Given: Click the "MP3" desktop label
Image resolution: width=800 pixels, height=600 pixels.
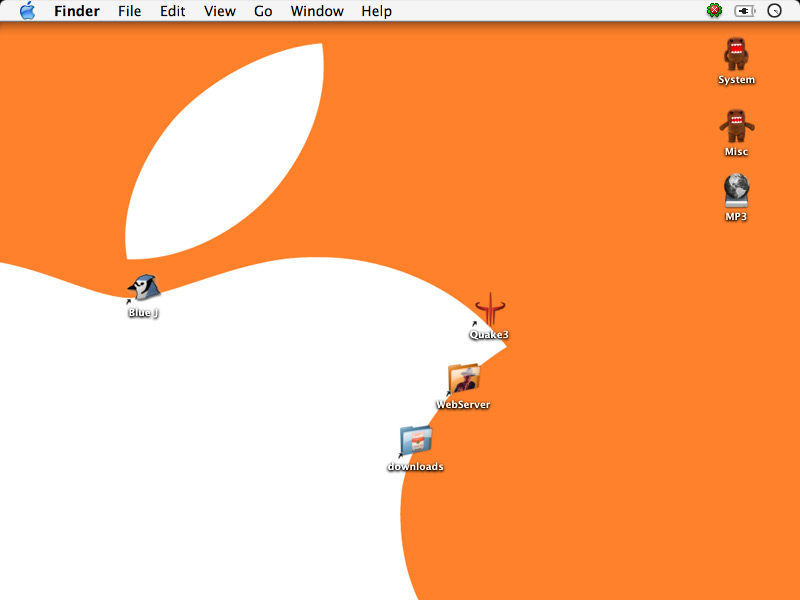Looking at the screenshot, I should pos(736,216).
